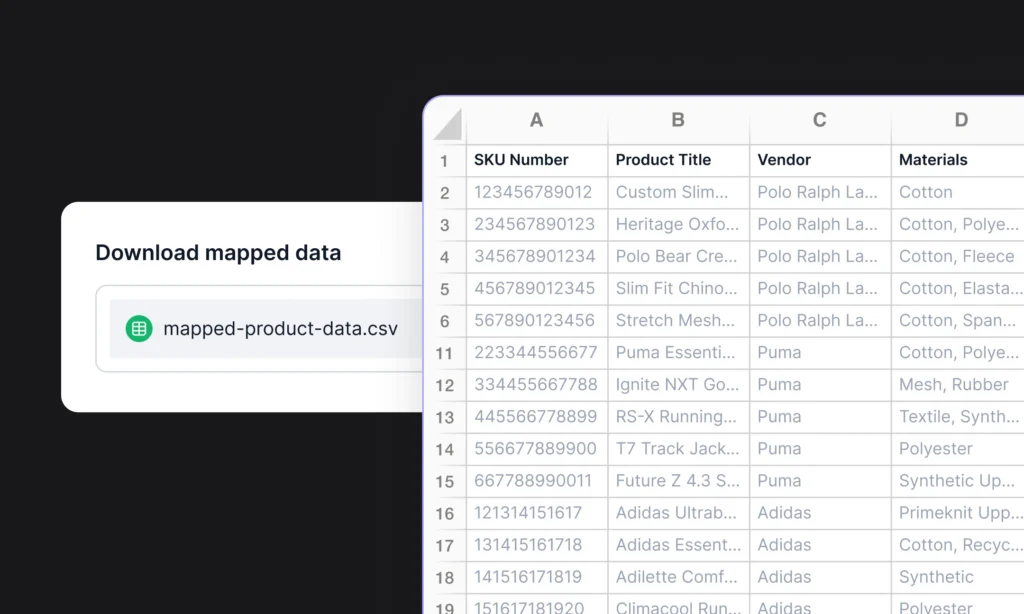
Task: Open the mapped-product-data.csv file link
Action: [280, 328]
